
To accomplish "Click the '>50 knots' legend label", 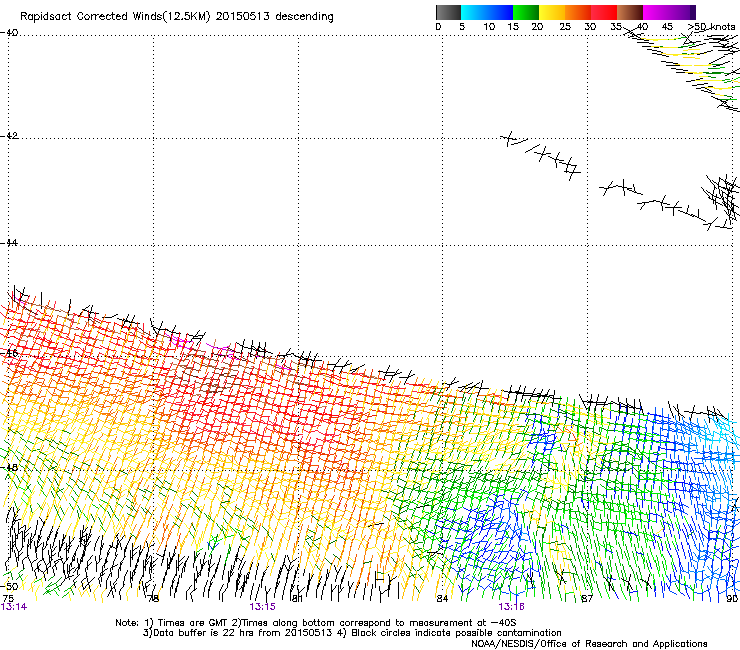I will 711,26.
